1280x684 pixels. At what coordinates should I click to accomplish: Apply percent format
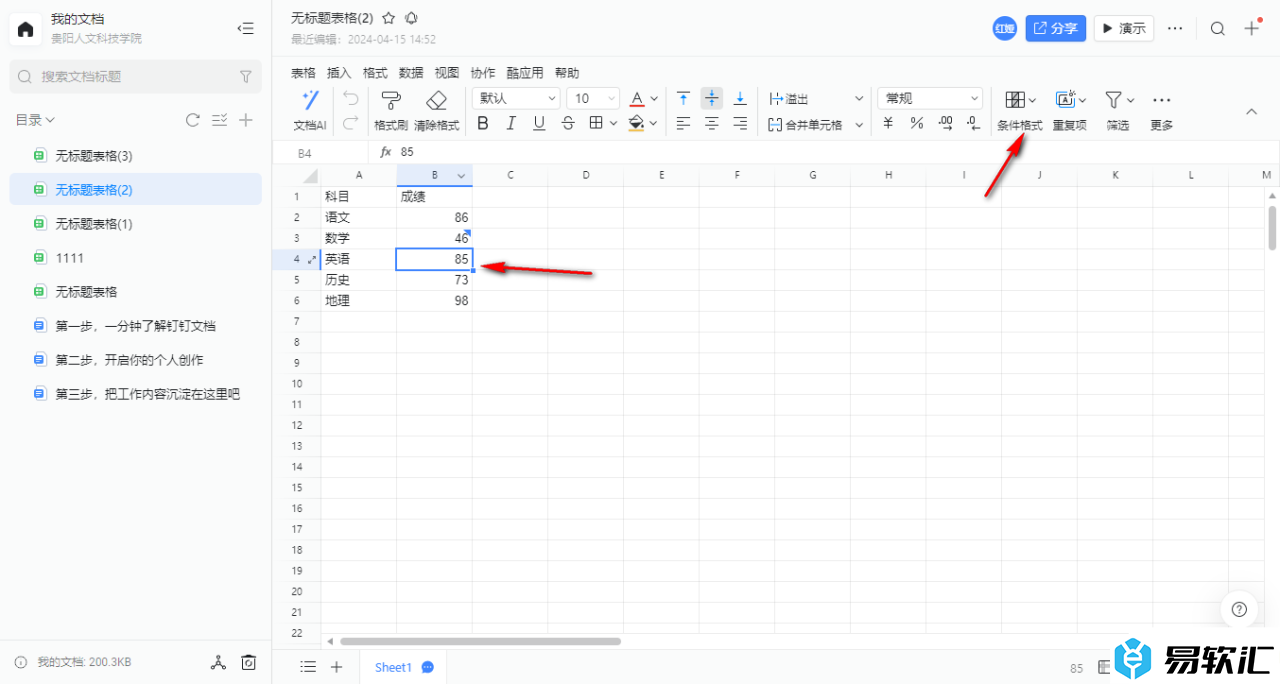(917, 123)
